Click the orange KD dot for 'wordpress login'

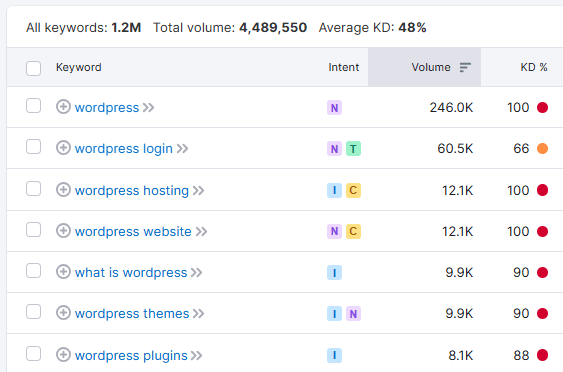(543, 148)
